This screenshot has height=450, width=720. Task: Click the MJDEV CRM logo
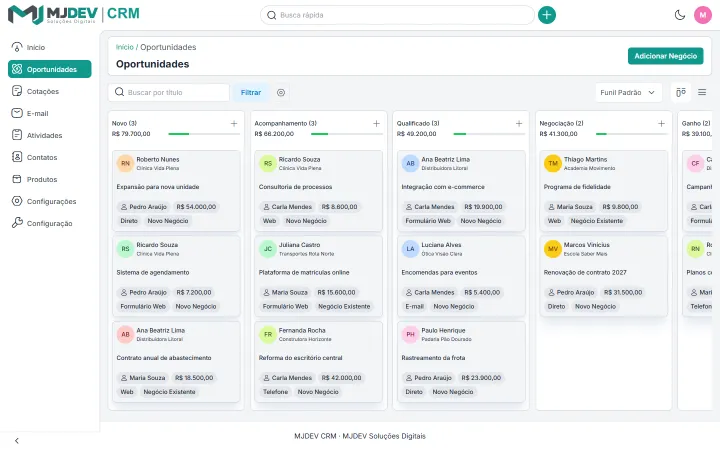click(x=74, y=15)
